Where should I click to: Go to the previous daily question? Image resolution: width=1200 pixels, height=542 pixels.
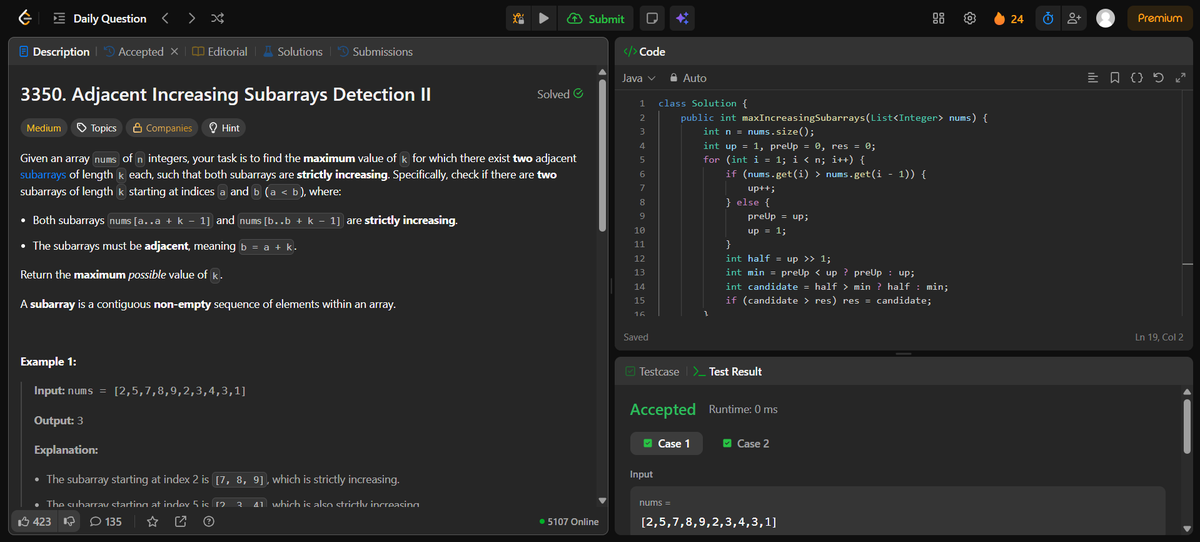pos(167,18)
